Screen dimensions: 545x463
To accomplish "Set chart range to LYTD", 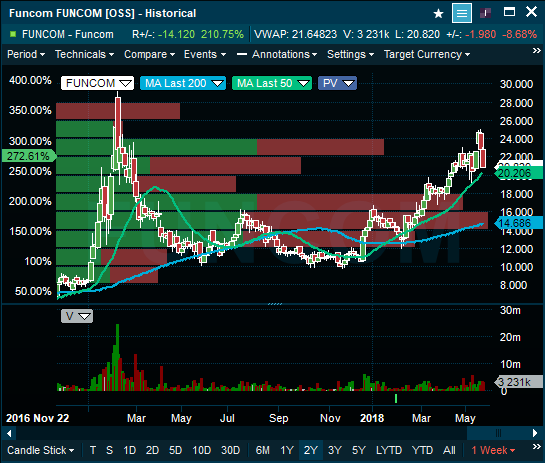I will [389, 450].
